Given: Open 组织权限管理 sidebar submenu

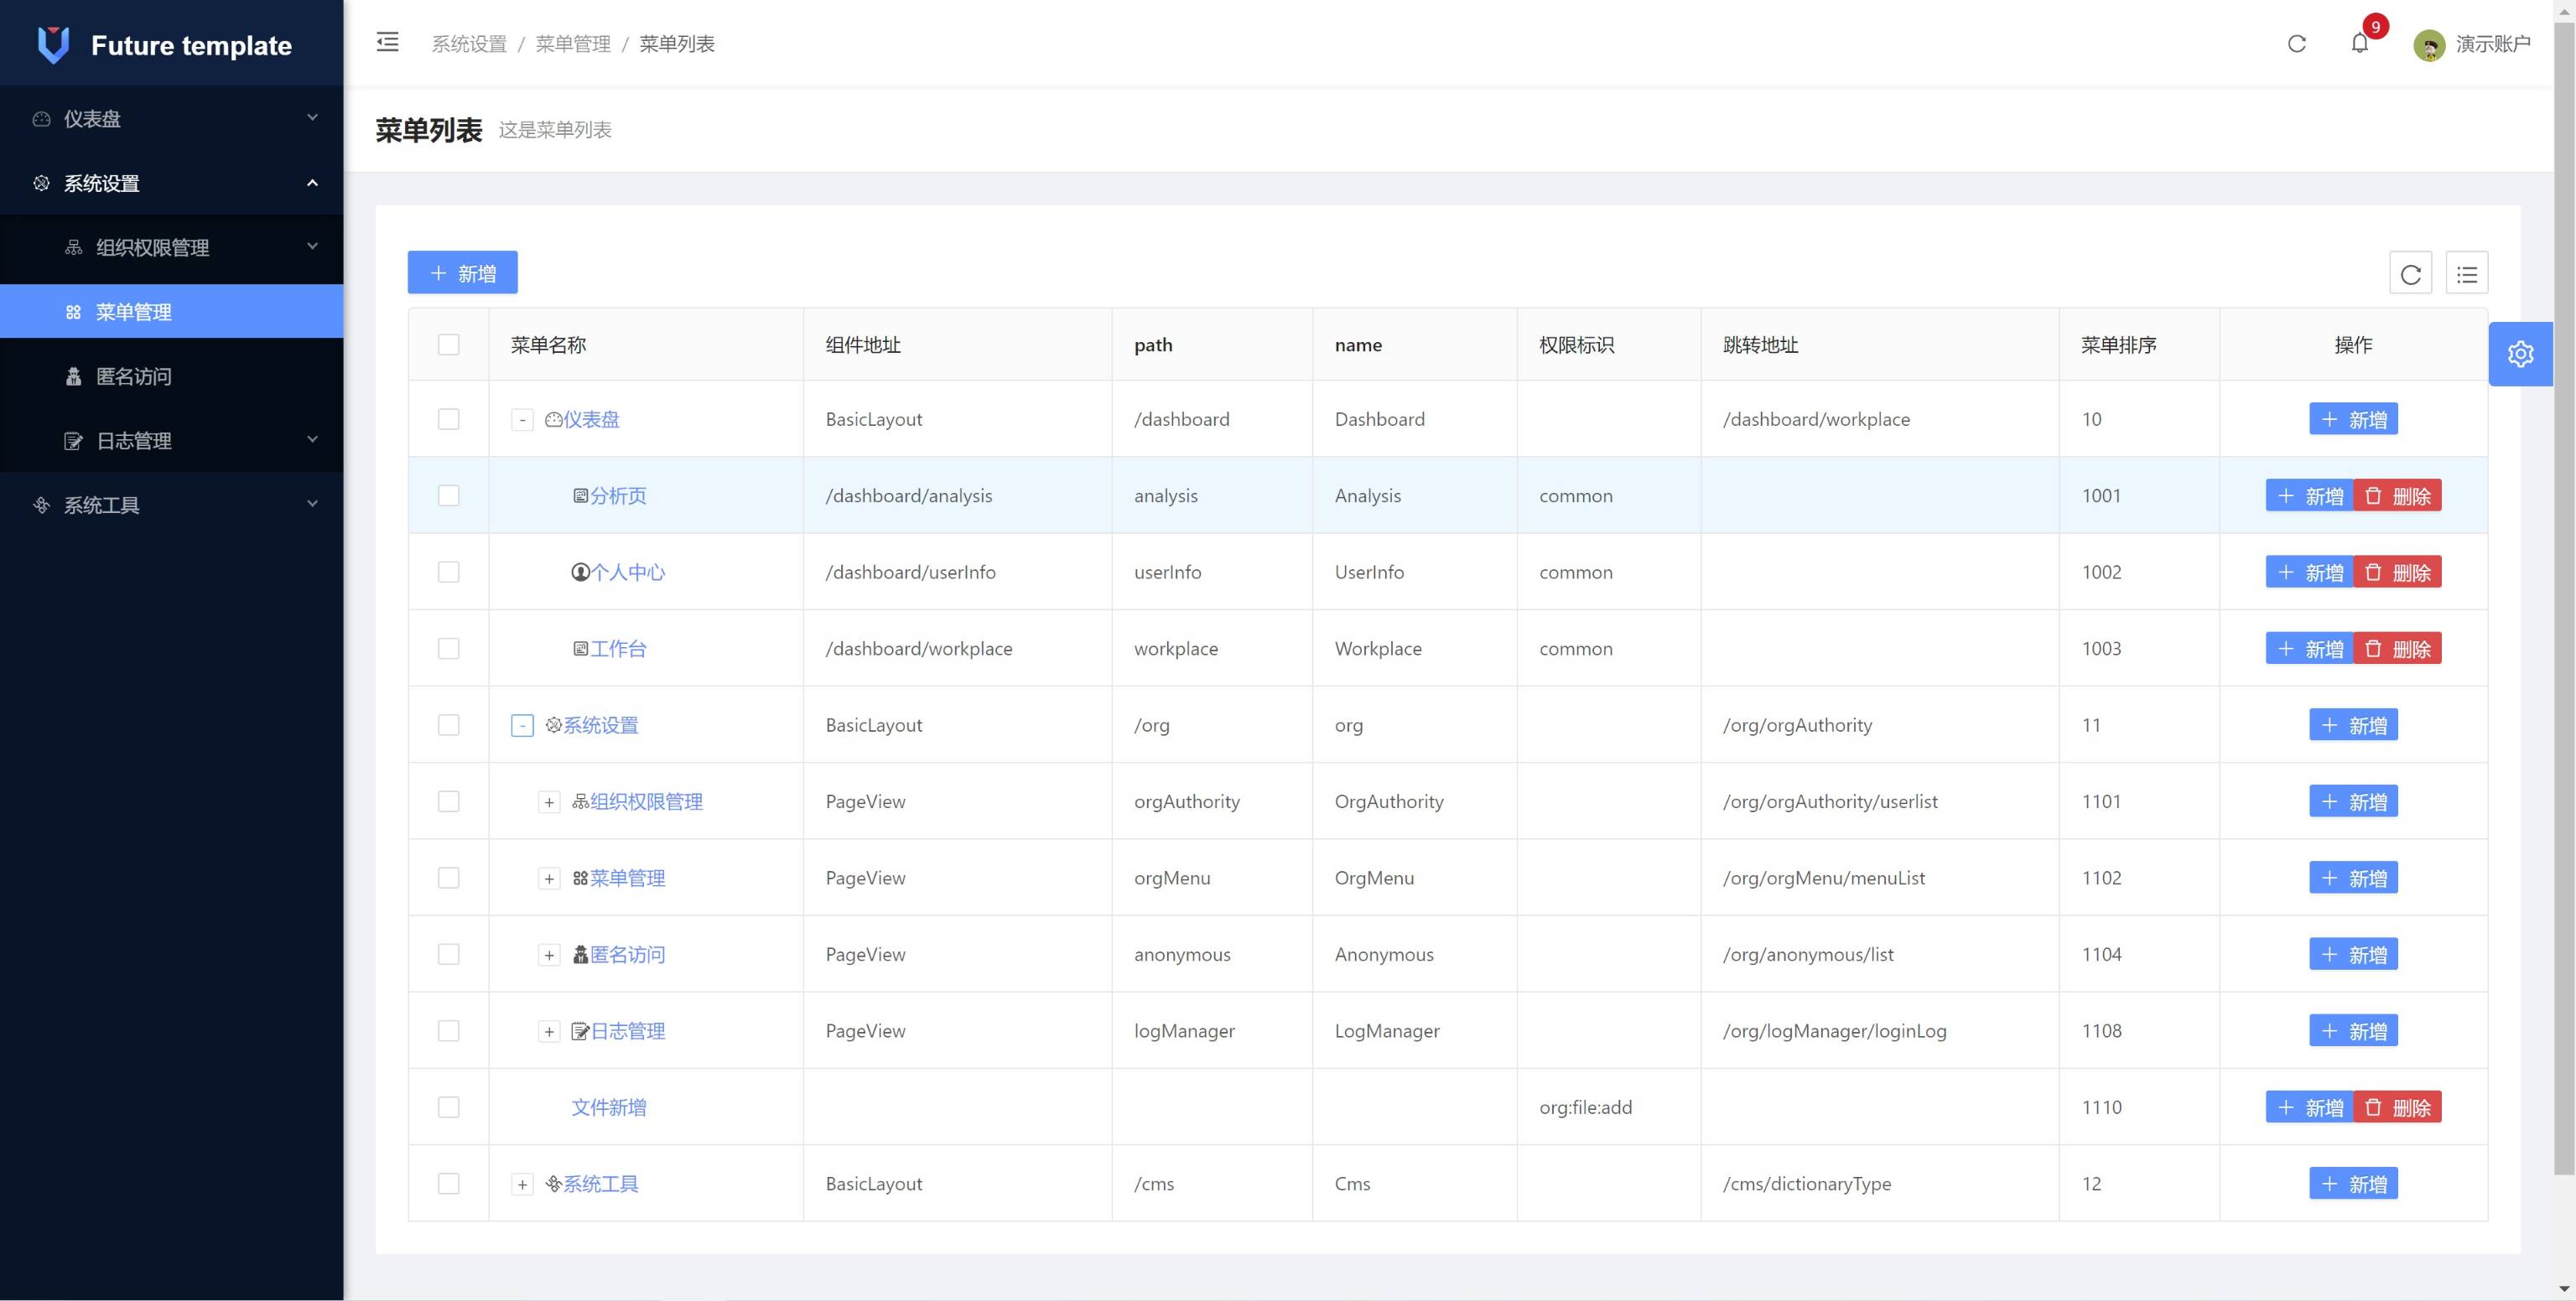Looking at the screenshot, I should pyautogui.click(x=171, y=247).
